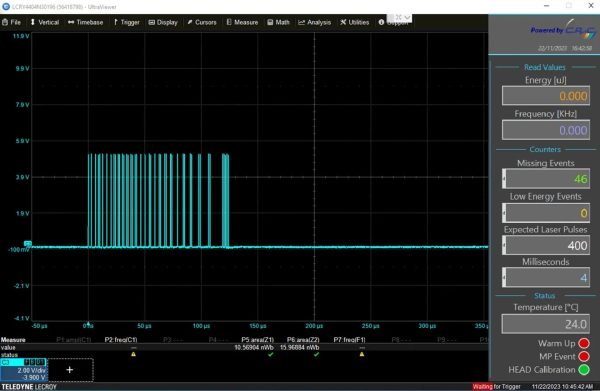This screenshot has width=600, height=391.
Task: Open the Vertical menu
Action: (x=45, y=22)
